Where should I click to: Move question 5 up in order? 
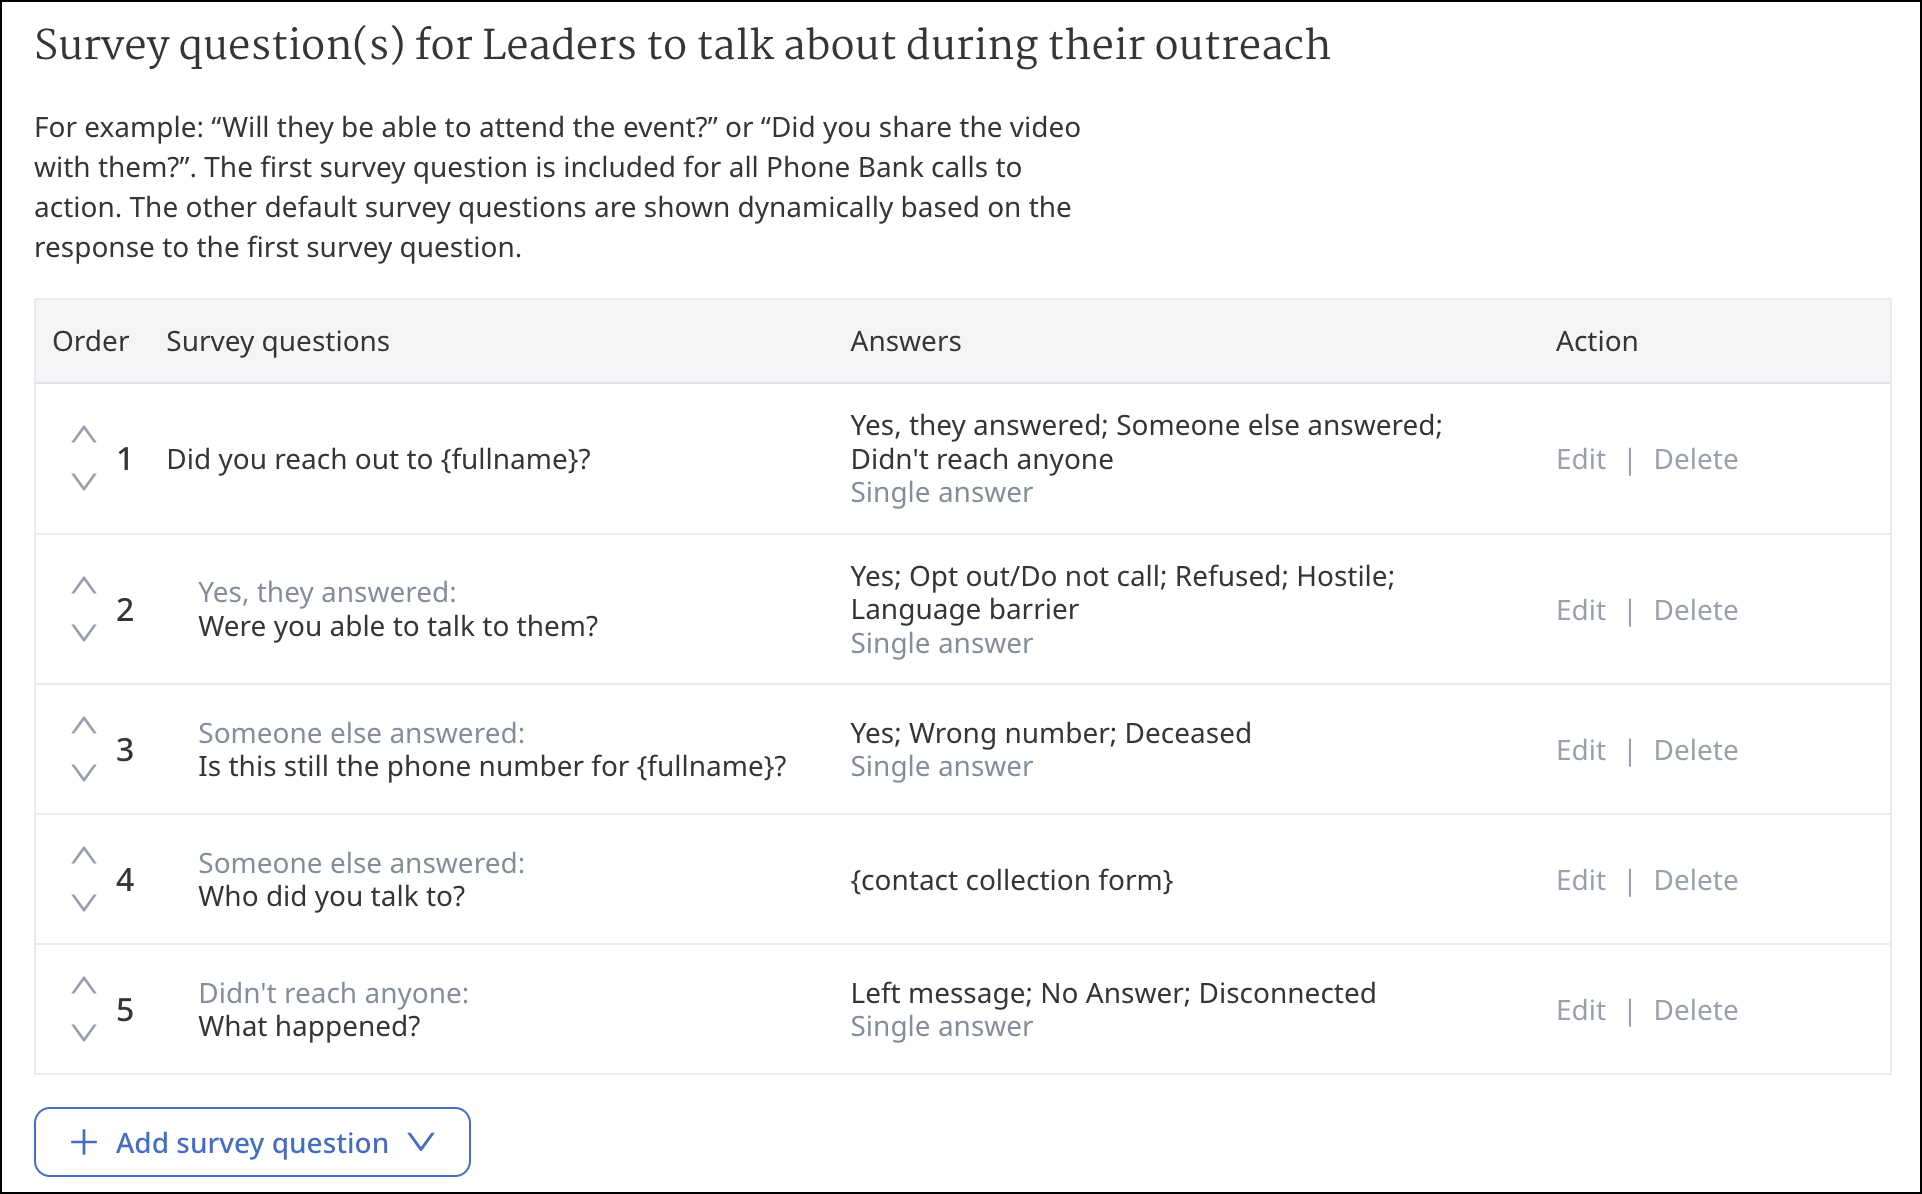tap(84, 986)
